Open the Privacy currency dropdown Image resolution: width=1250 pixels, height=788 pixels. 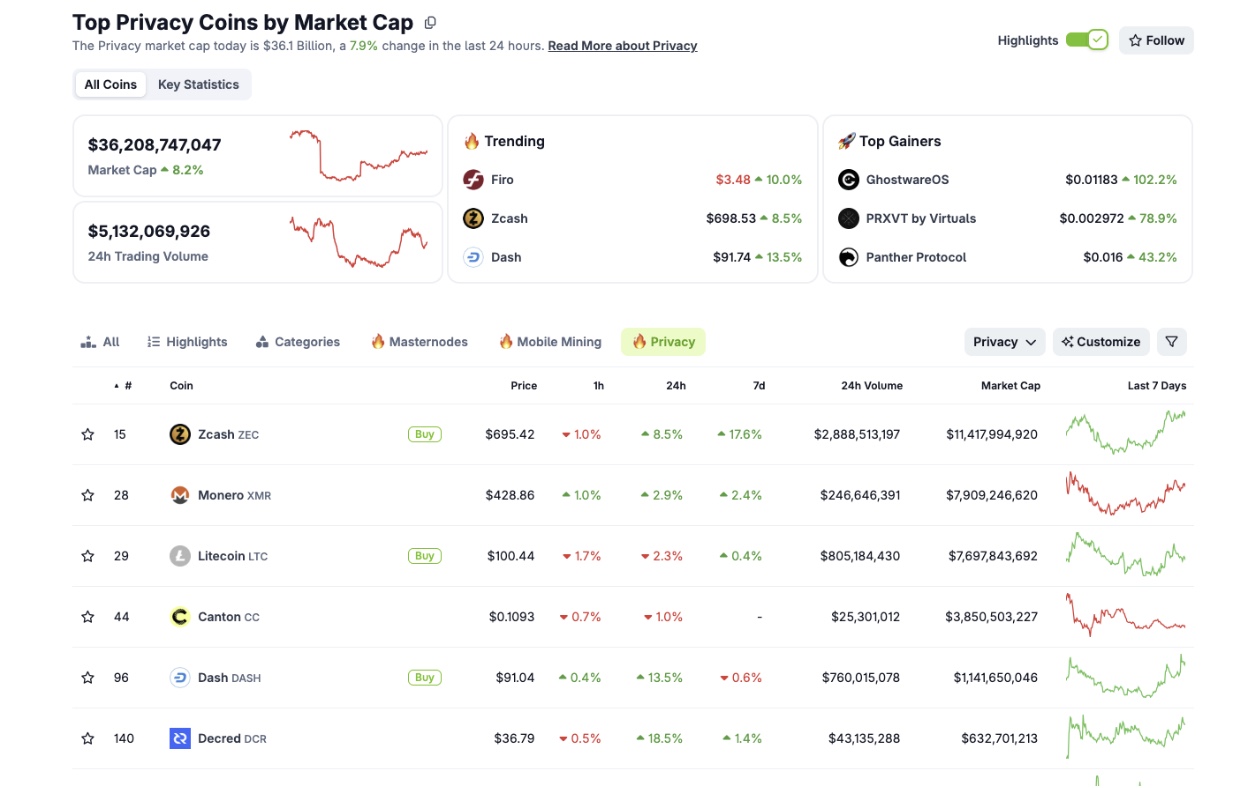point(1004,341)
